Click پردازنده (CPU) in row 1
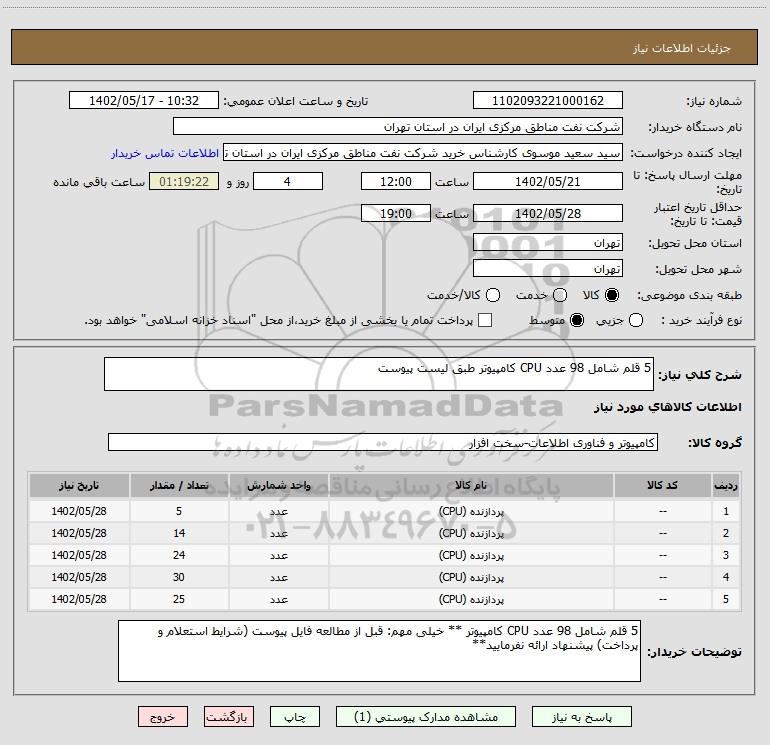Viewport: 770px width, 745px height. (x=471, y=511)
